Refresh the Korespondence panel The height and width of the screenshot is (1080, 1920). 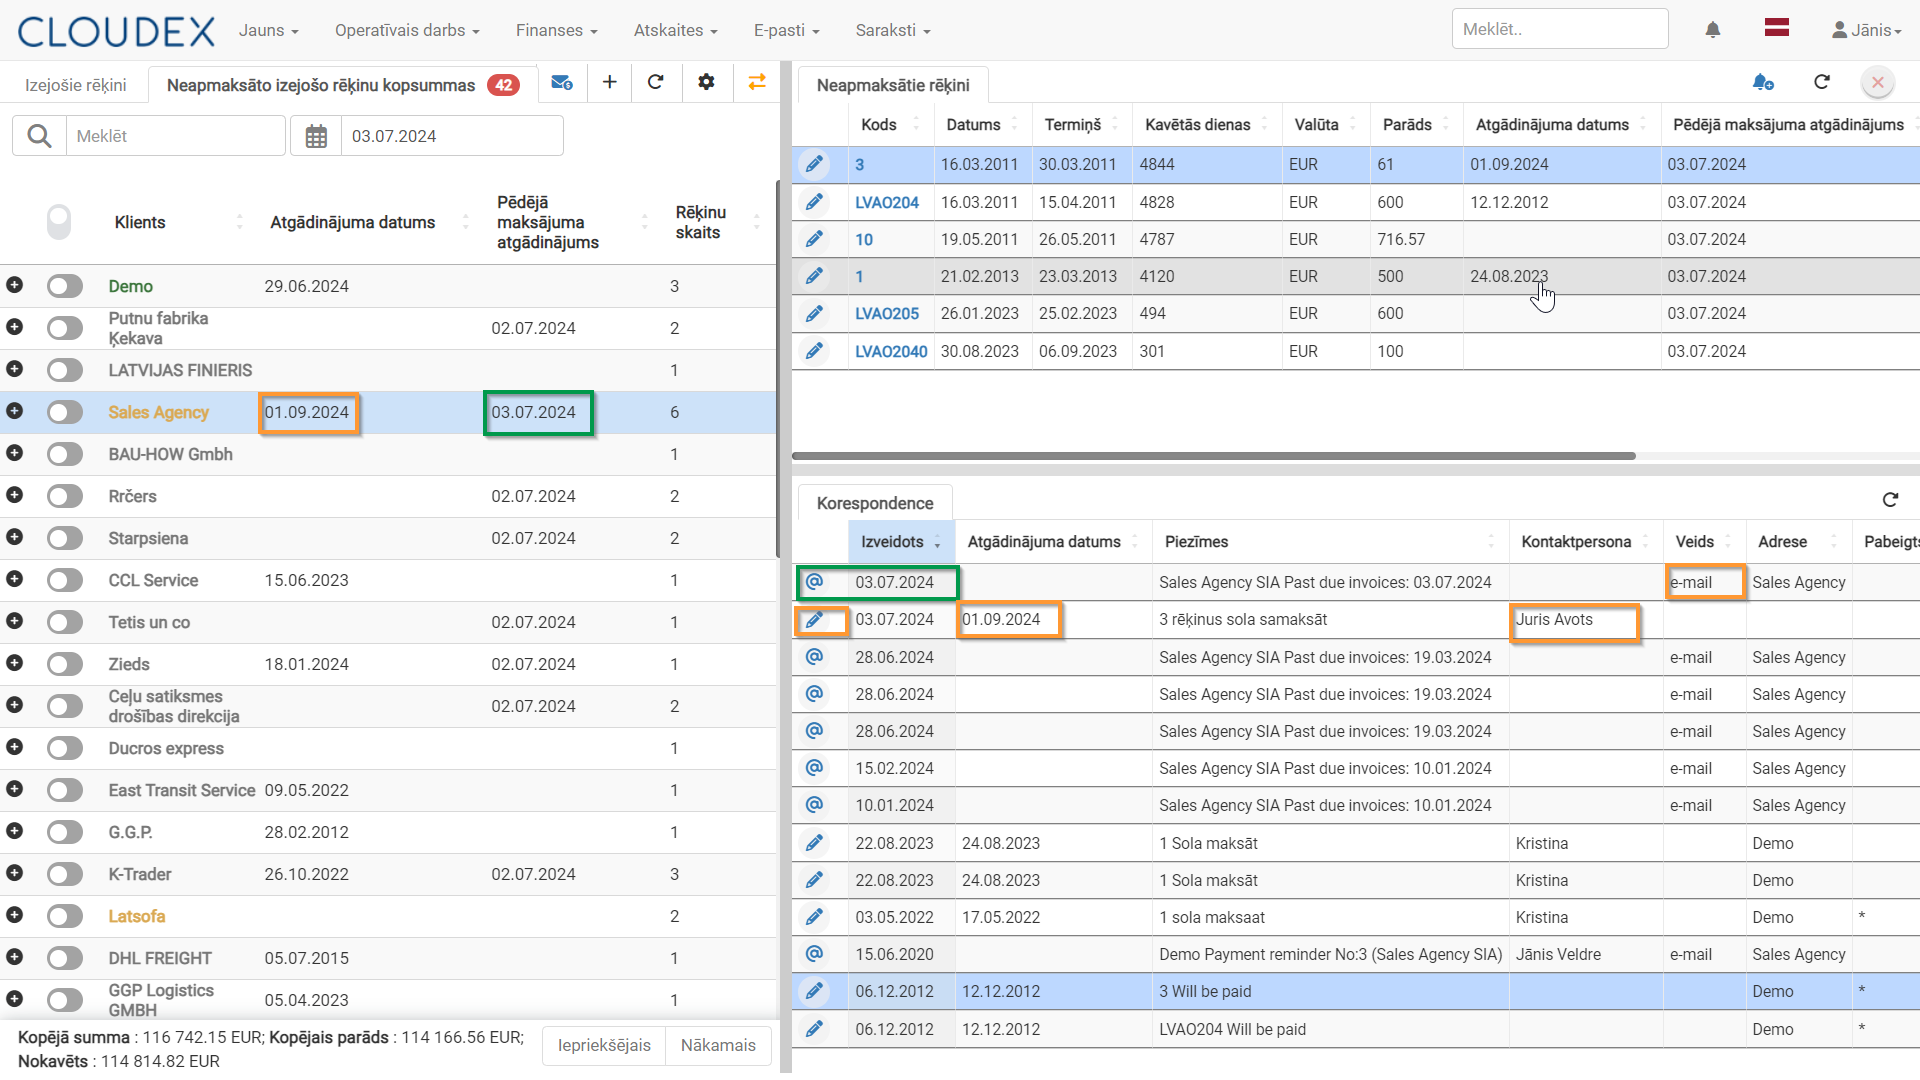[1890, 500]
